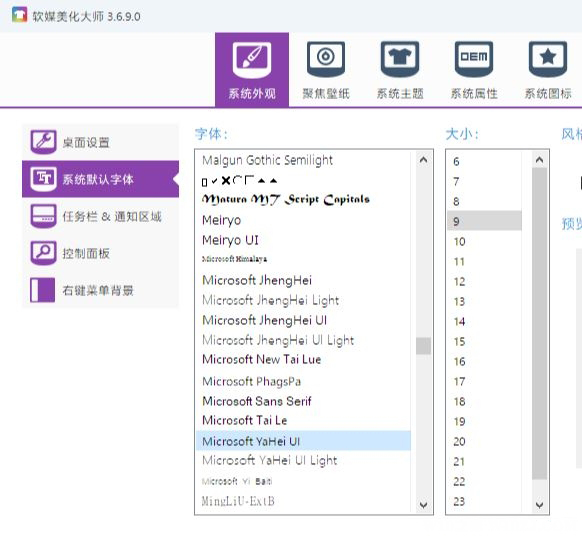This screenshot has width=582, height=536.
Task: Switch to 聚焦壁纸 tab label
Action: pyautogui.click(x=326, y=94)
